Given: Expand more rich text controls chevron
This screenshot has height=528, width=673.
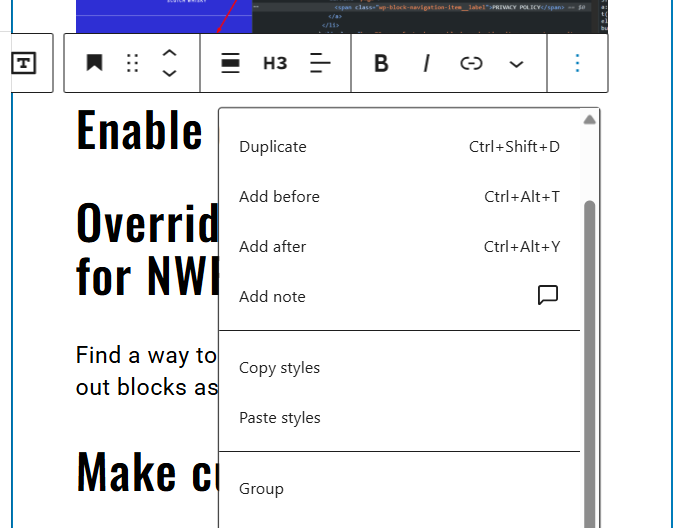Looking at the screenshot, I should coord(516,63).
